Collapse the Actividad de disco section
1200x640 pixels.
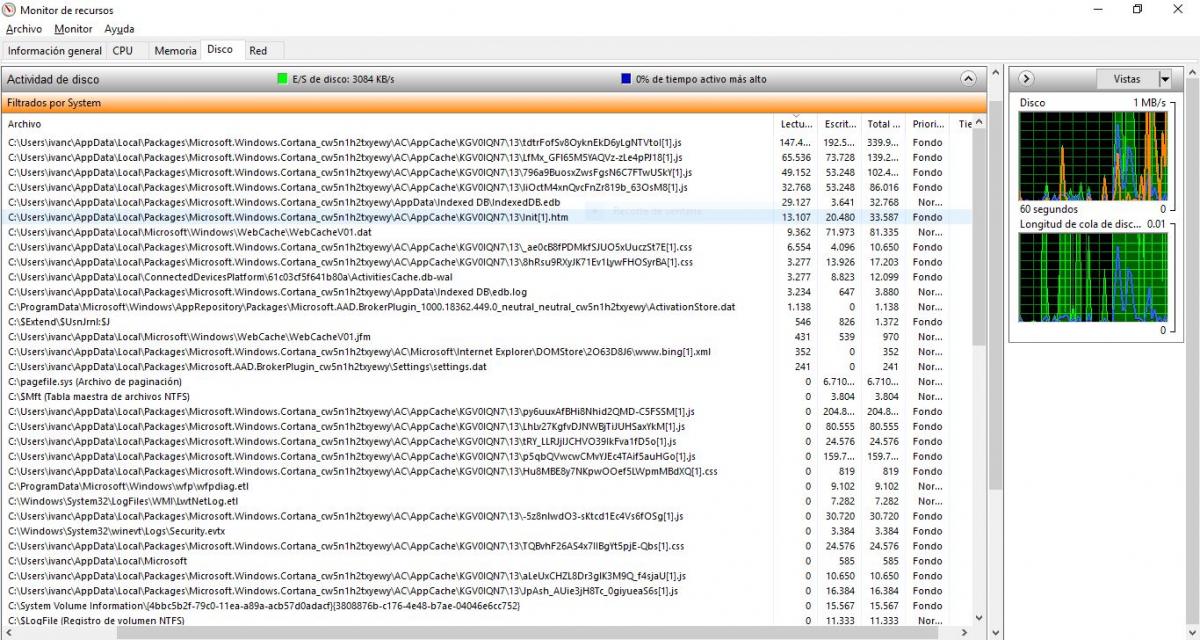(x=968, y=79)
